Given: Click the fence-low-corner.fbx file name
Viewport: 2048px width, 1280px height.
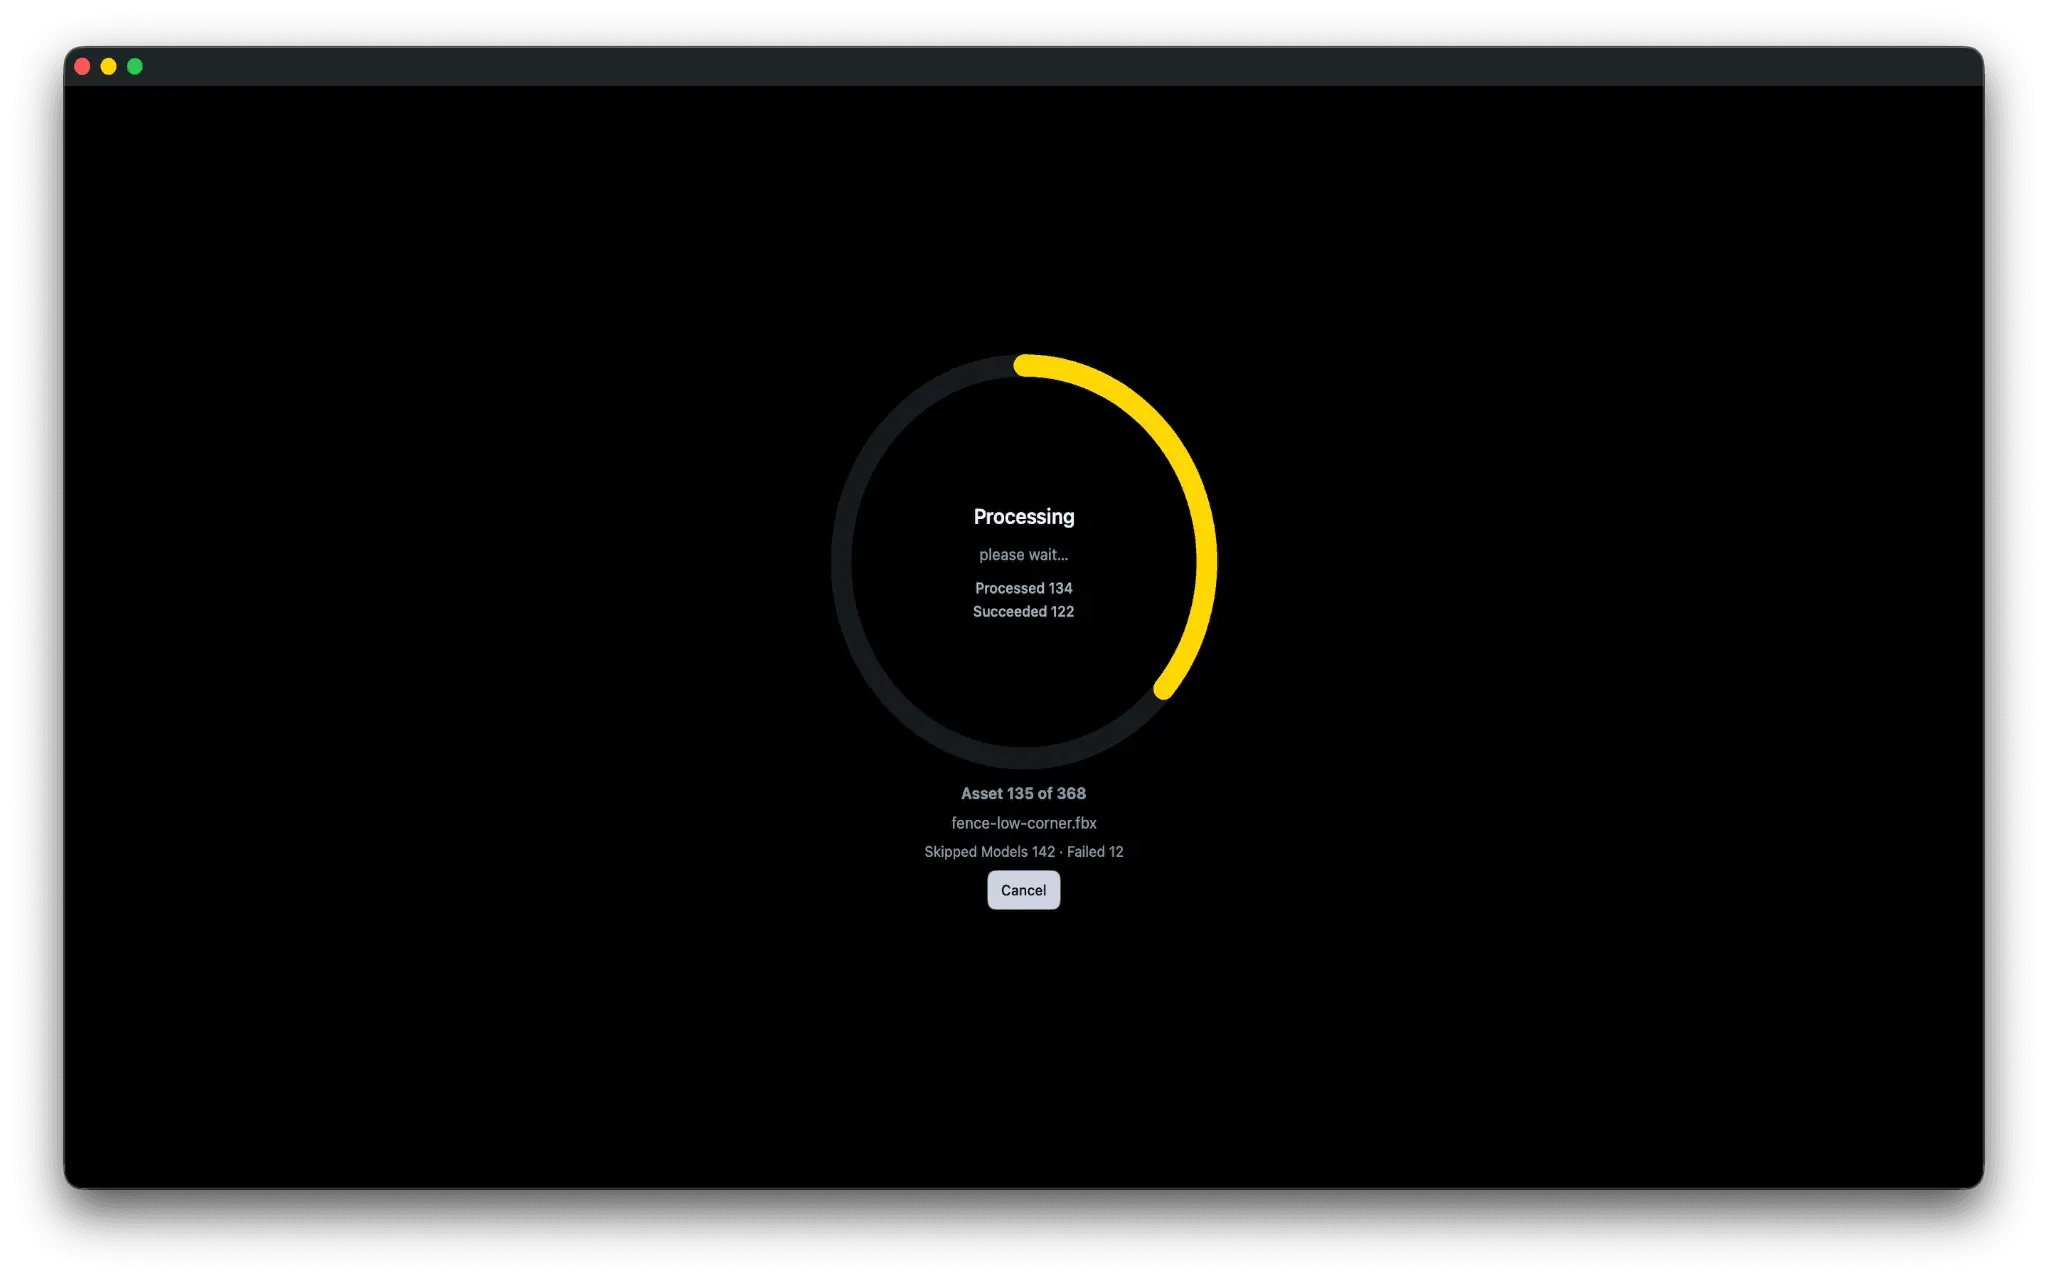Looking at the screenshot, I should pyautogui.click(x=1023, y=823).
